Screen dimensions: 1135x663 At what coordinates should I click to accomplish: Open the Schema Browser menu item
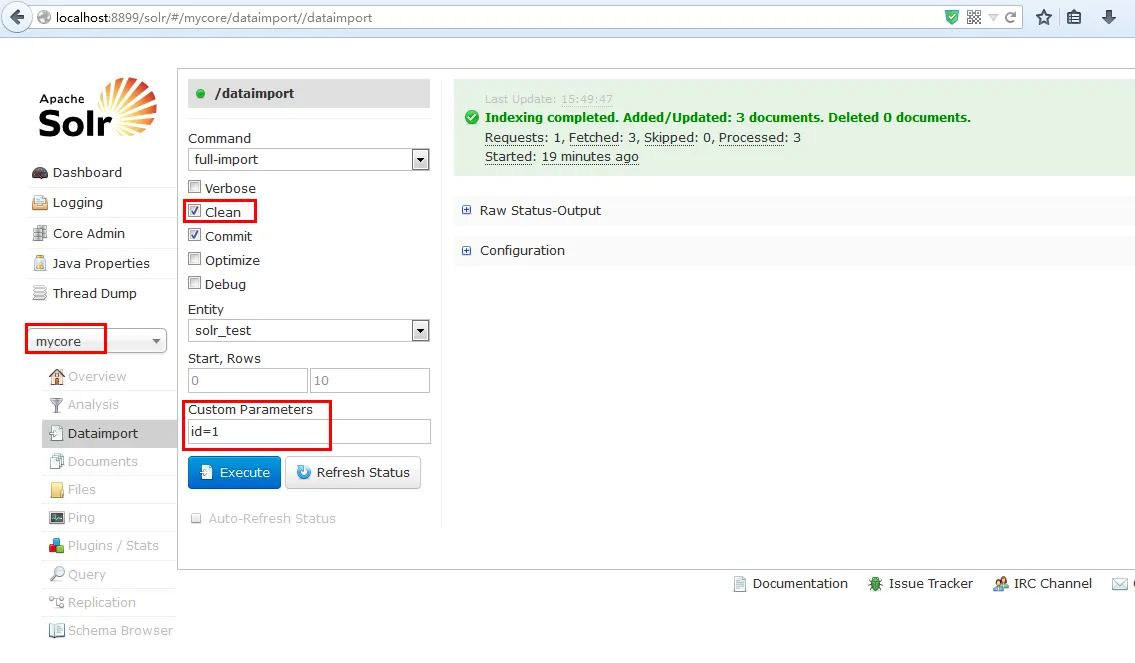click(120, 630)
